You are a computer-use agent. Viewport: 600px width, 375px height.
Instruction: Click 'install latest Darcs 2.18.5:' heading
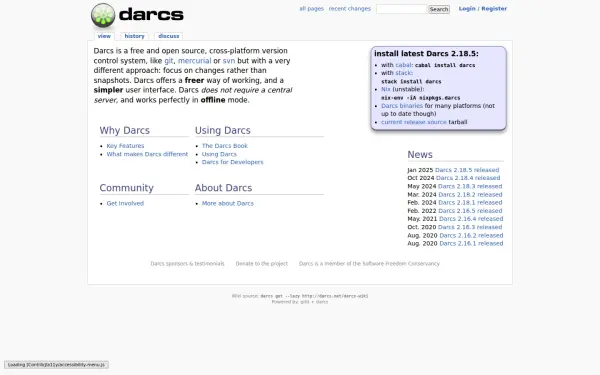[x=426, y=54]
